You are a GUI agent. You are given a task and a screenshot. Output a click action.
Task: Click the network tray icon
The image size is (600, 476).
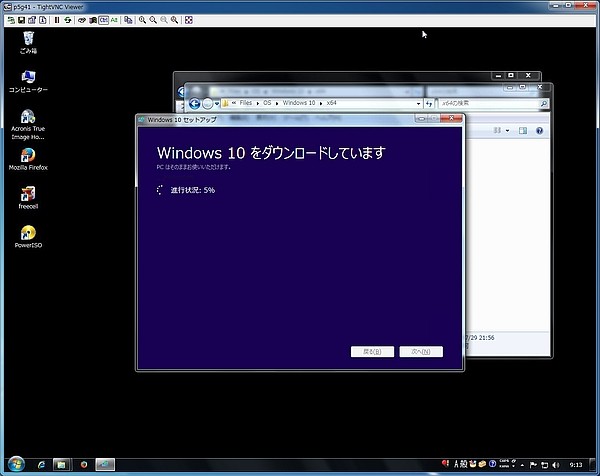[544, 465]
